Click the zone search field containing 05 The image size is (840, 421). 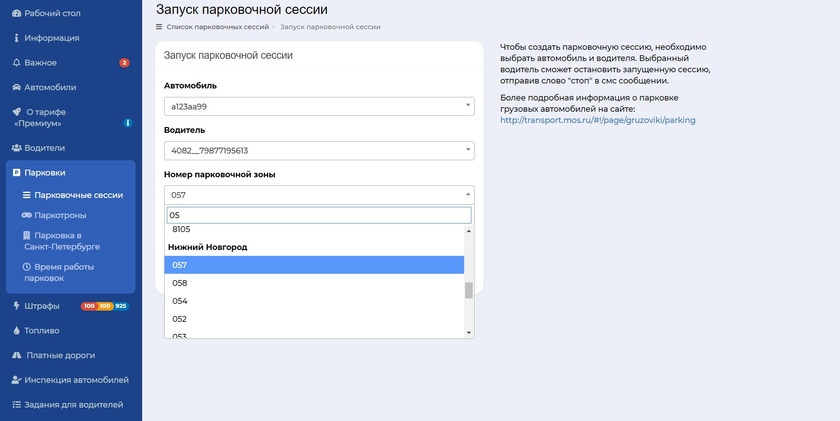tap(319, 215)
